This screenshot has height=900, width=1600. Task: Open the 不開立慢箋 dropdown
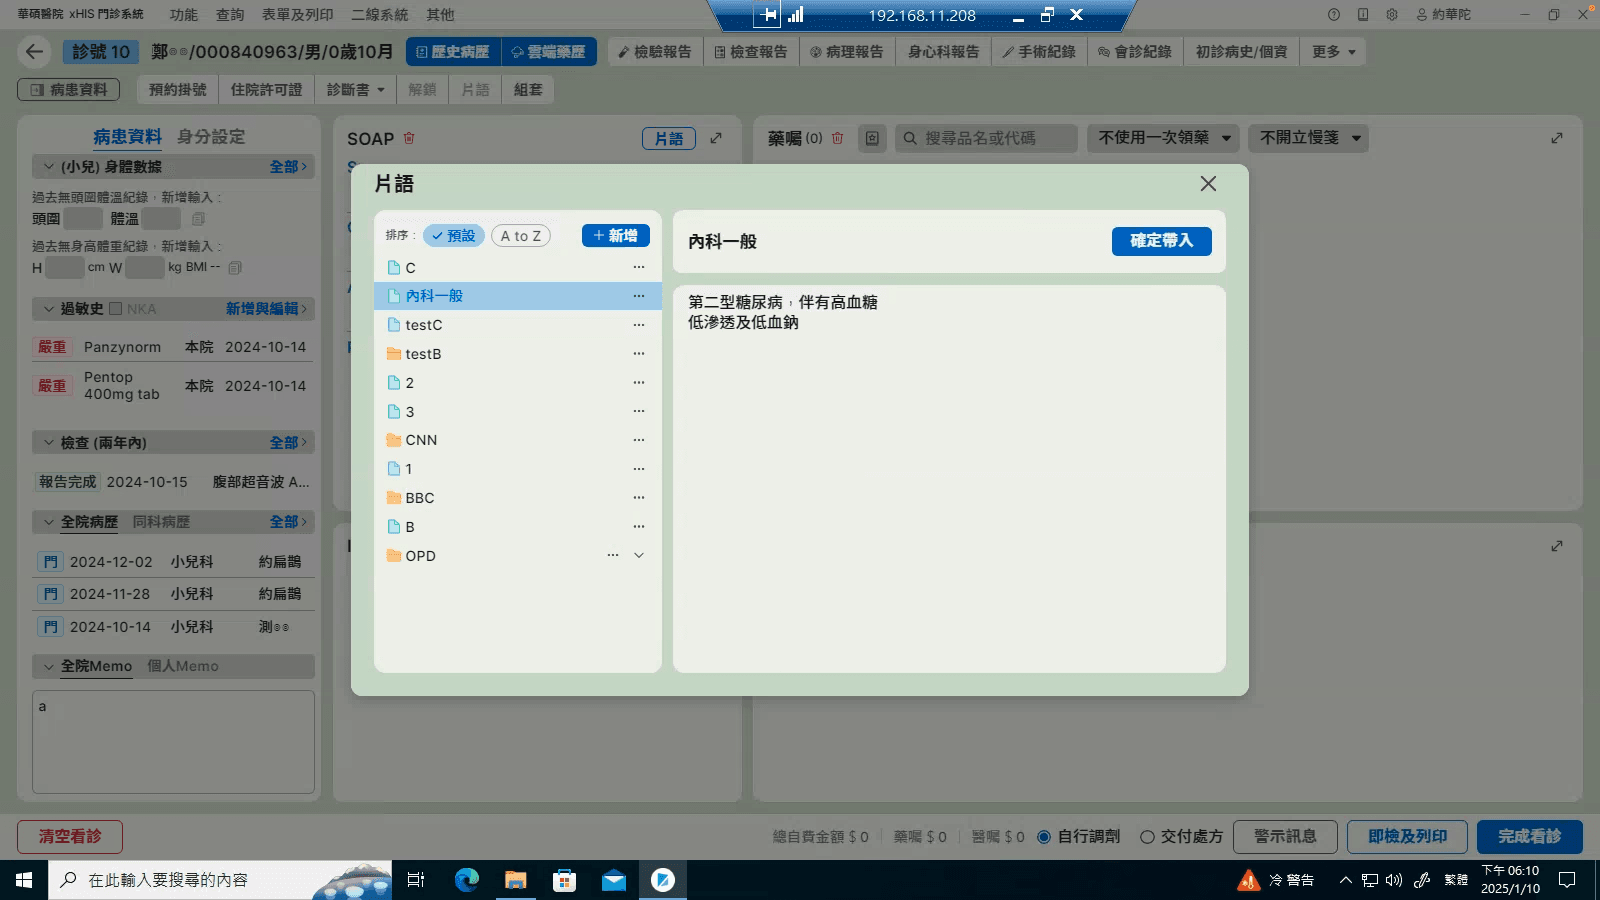coord(1309,138)
